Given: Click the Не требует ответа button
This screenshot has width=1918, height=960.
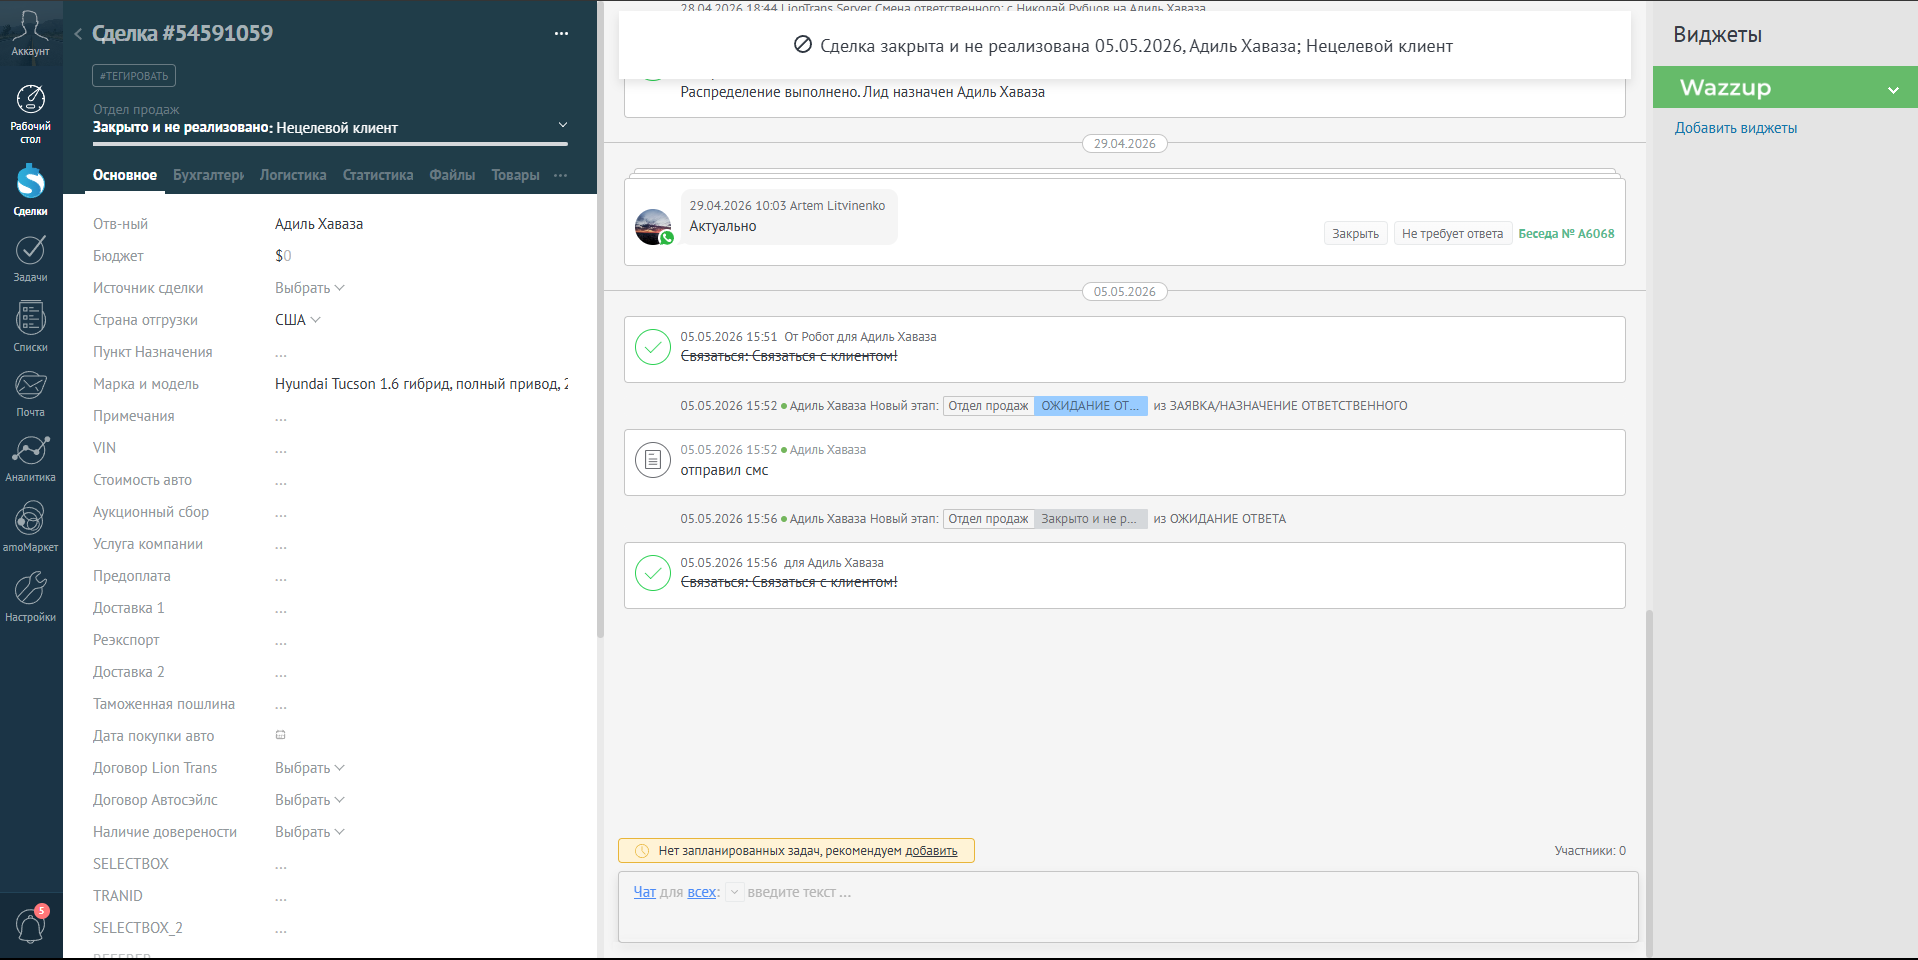Looking at the screenshot, I should coord(1452,234).
